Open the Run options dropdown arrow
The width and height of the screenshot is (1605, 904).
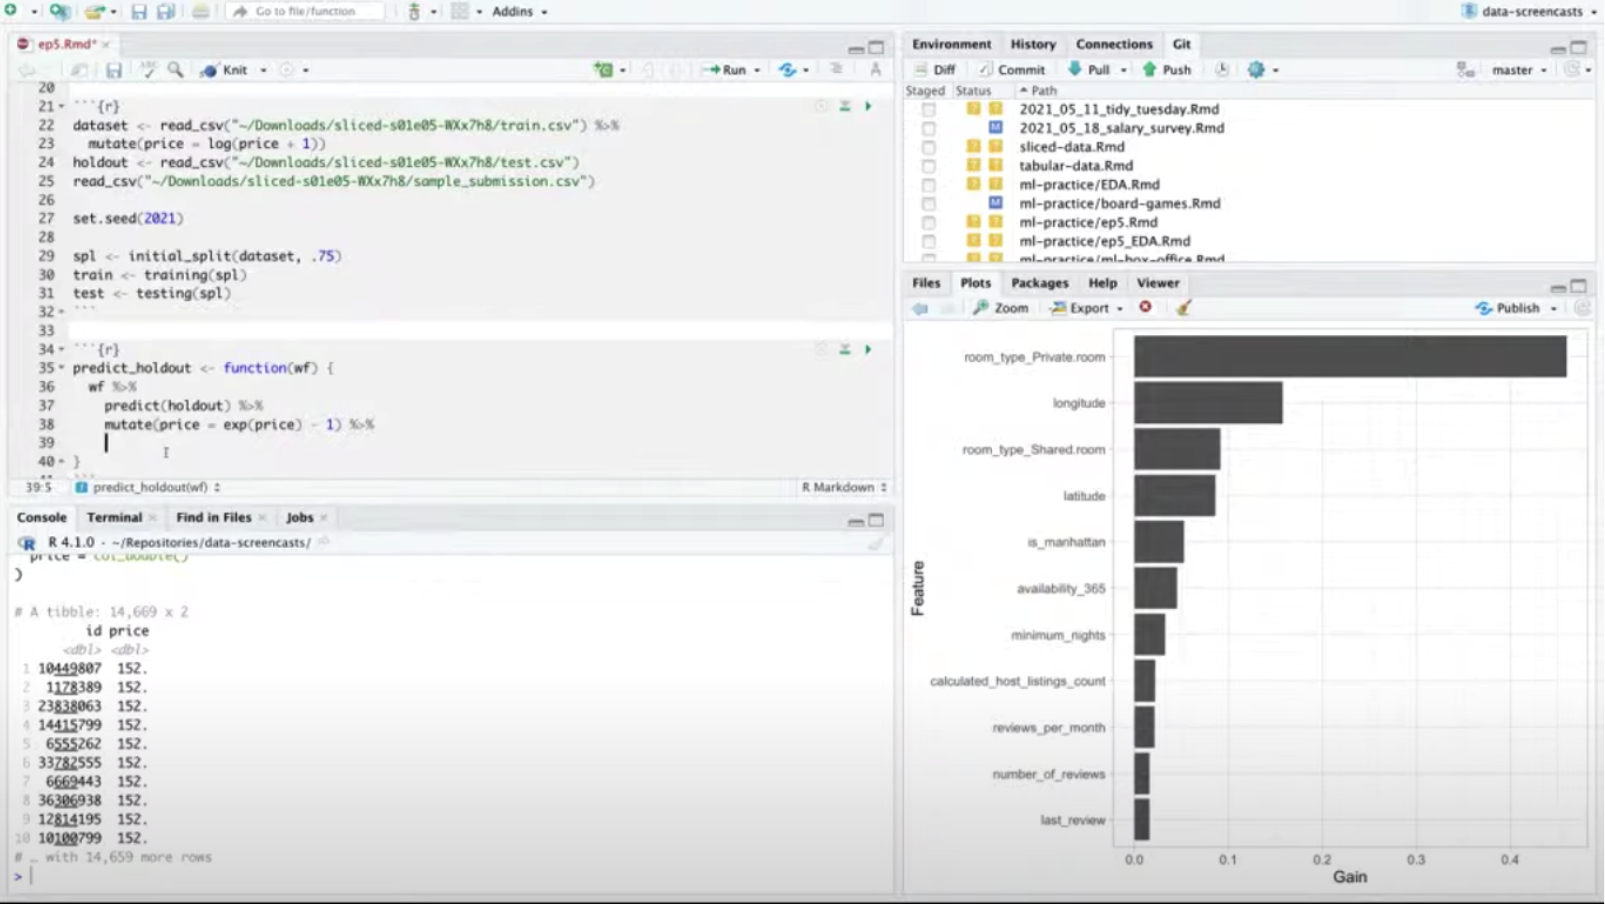pyautogui.click(x=756, y=70)
